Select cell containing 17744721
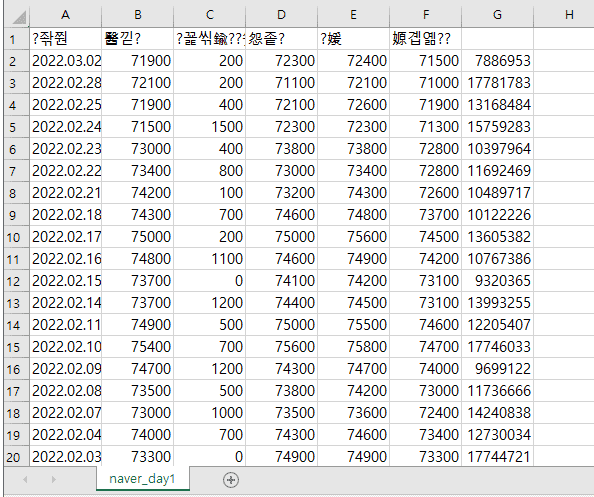 coord(497,456)
